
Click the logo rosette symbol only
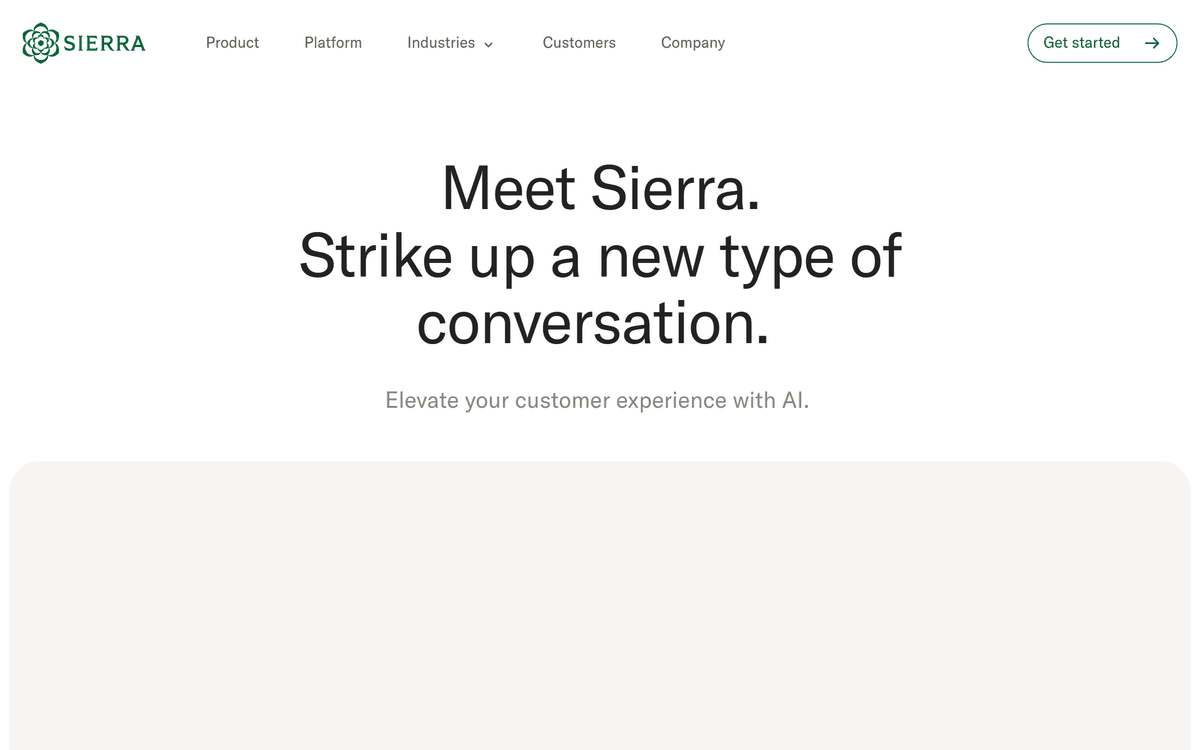click(40, 42)
